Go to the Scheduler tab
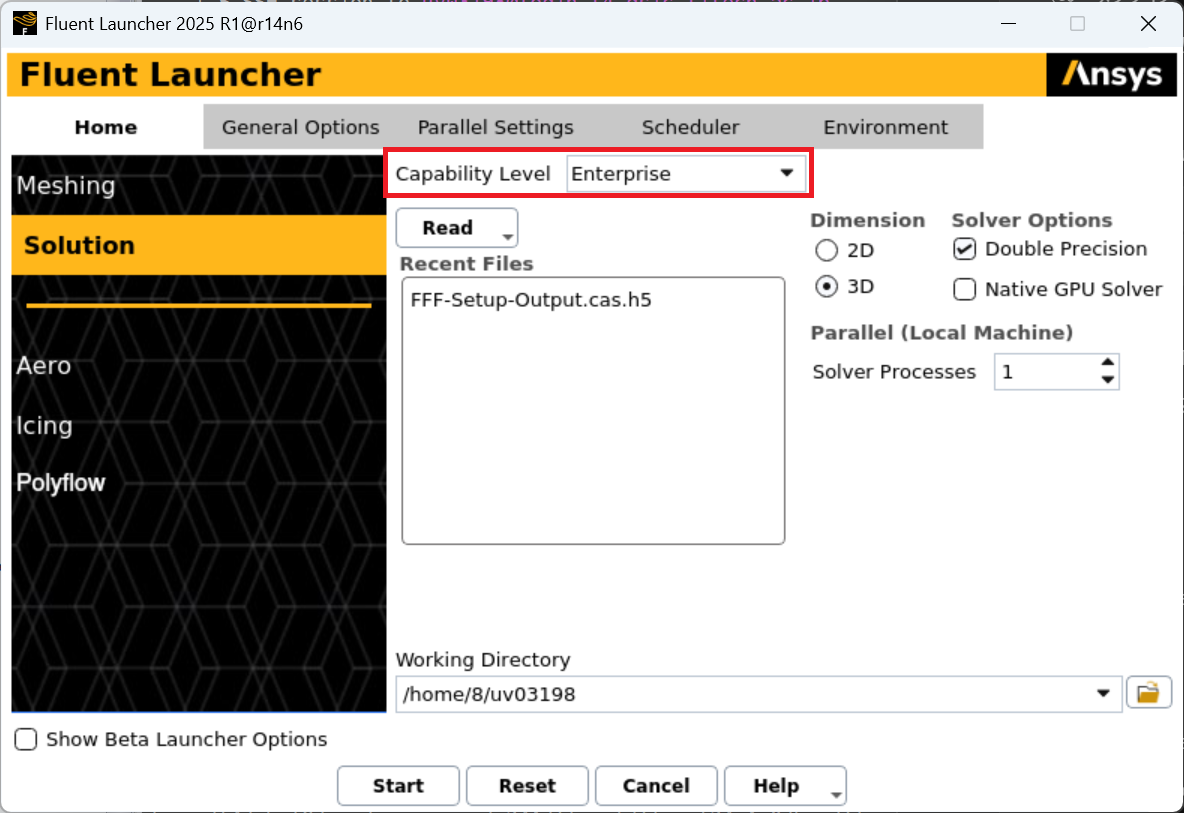The width and height of the screenshot is (1184, 813). coord(690,128)
